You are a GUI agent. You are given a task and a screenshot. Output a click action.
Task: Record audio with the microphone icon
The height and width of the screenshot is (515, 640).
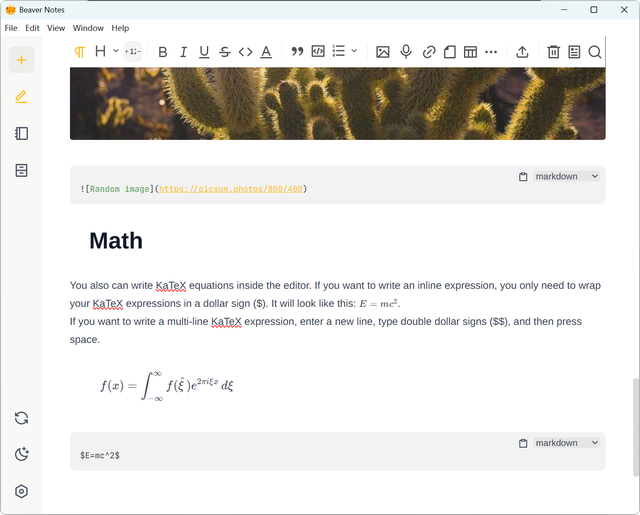click(406, 51)
